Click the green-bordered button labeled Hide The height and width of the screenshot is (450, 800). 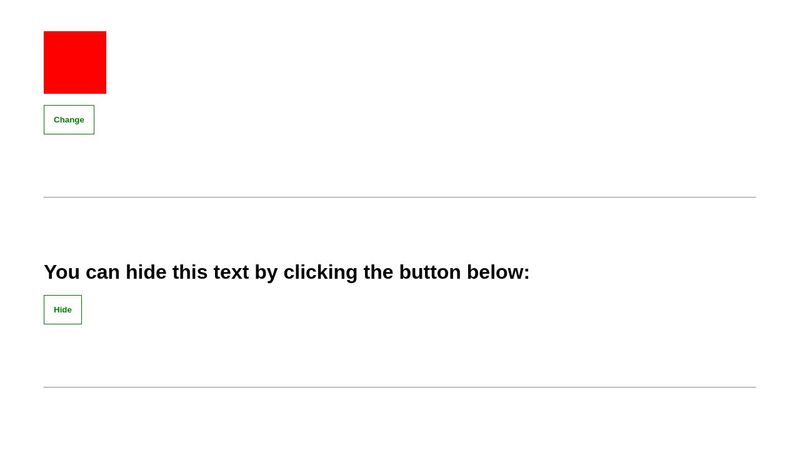62,310
